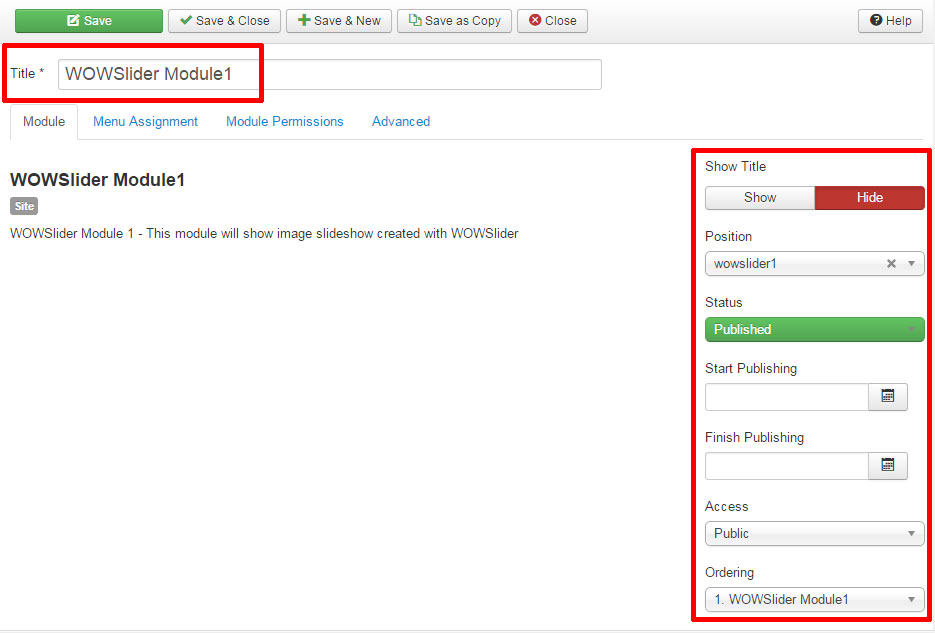This screenshot has width=935, height=633.
Task: Click the Position label
Action: (x=728, y=237)
